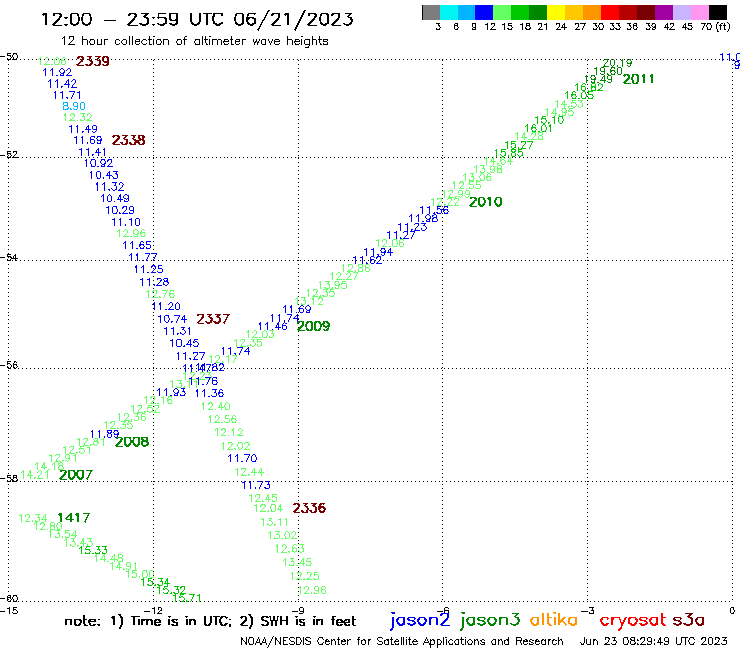Click the -3 longitude axis label

click(x=588, y=610)
